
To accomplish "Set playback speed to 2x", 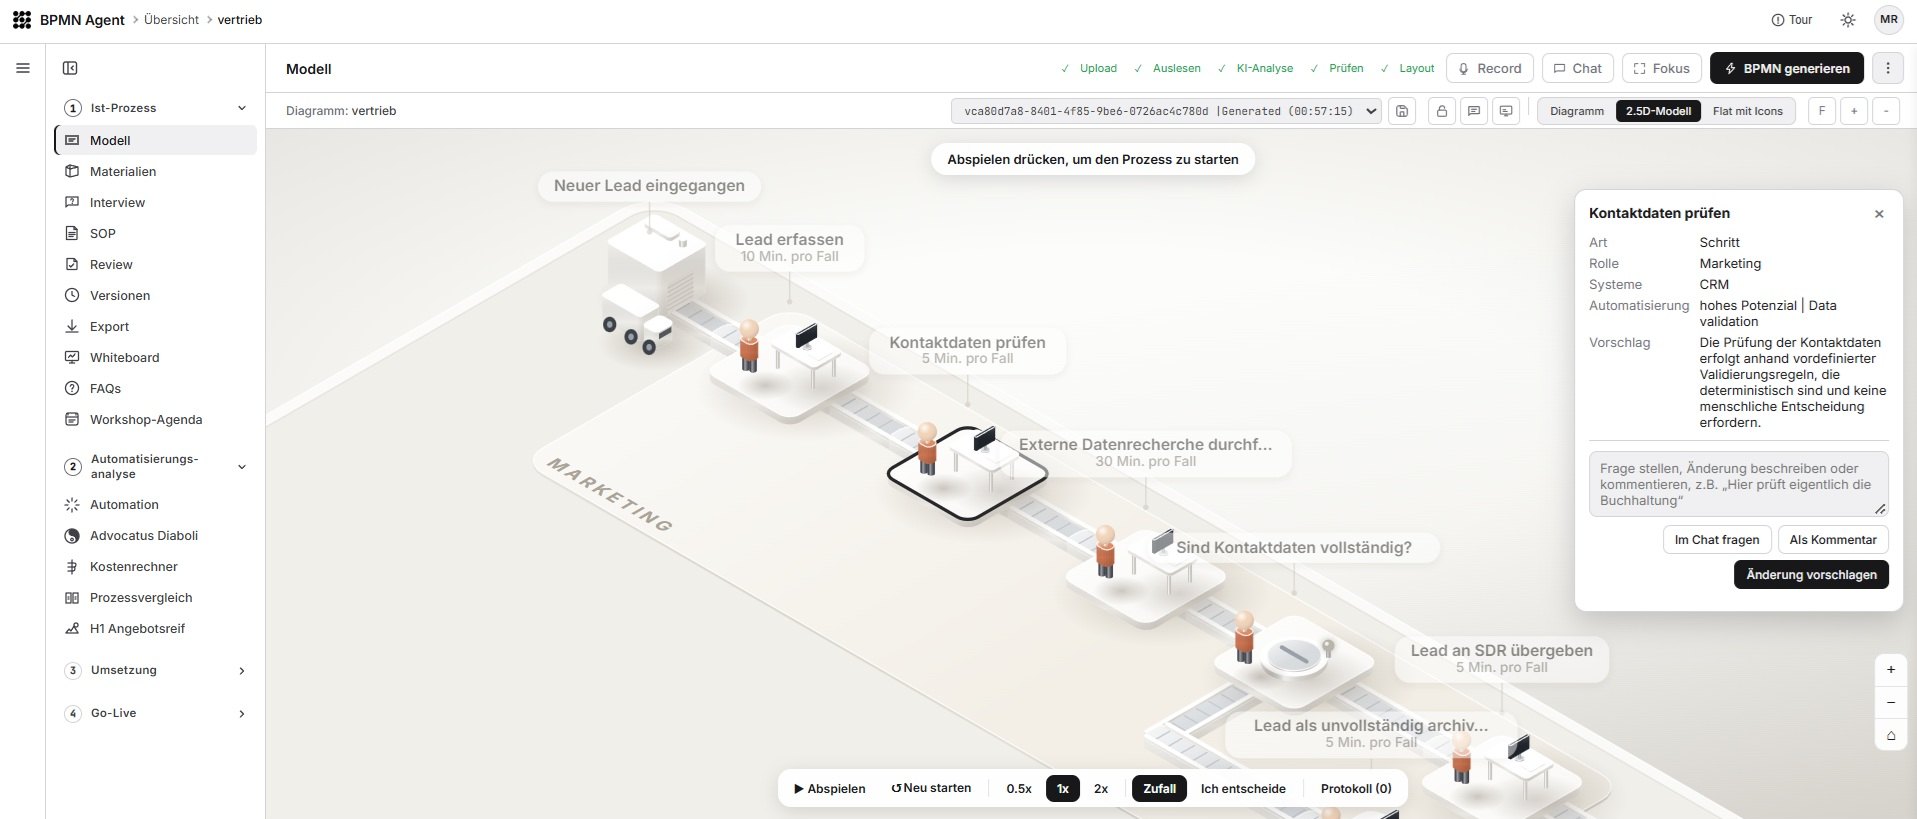I will click(x=1101, y=789).
